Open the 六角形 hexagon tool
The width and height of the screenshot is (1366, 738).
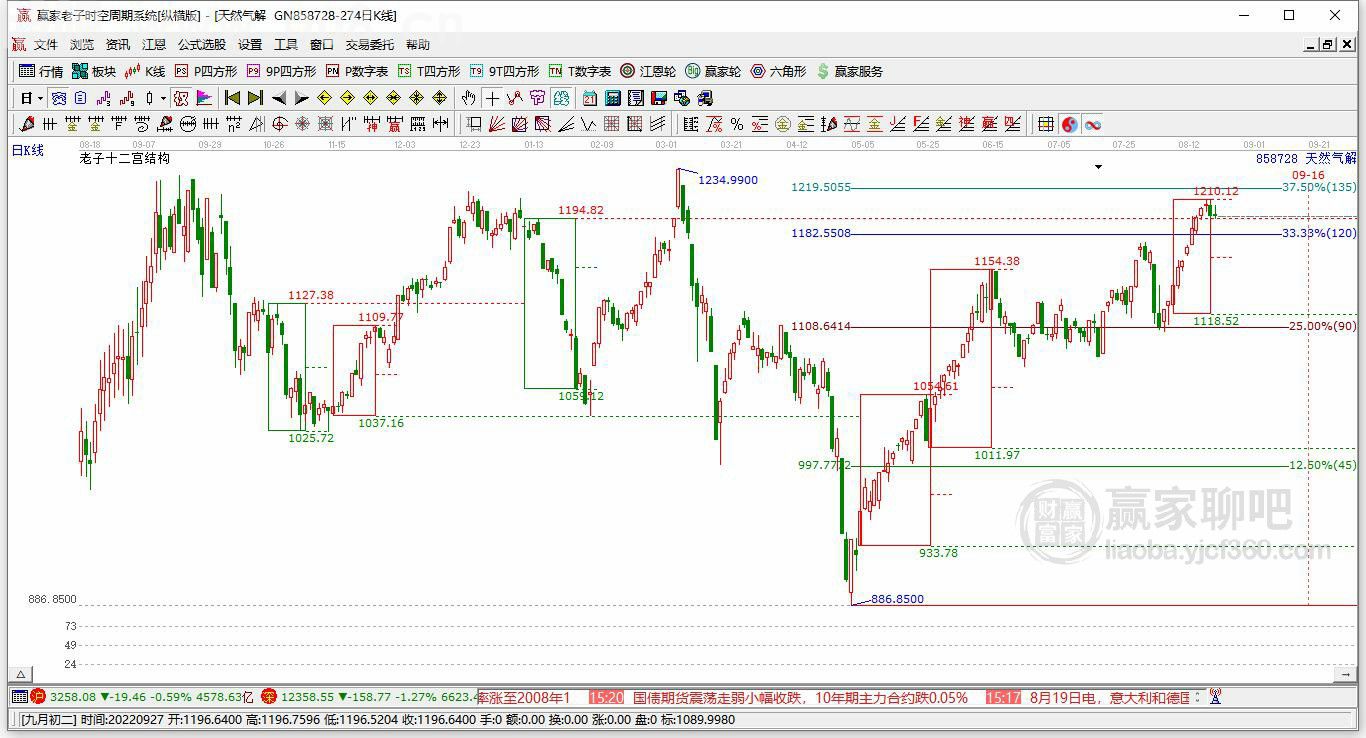[x=778, y=71]
